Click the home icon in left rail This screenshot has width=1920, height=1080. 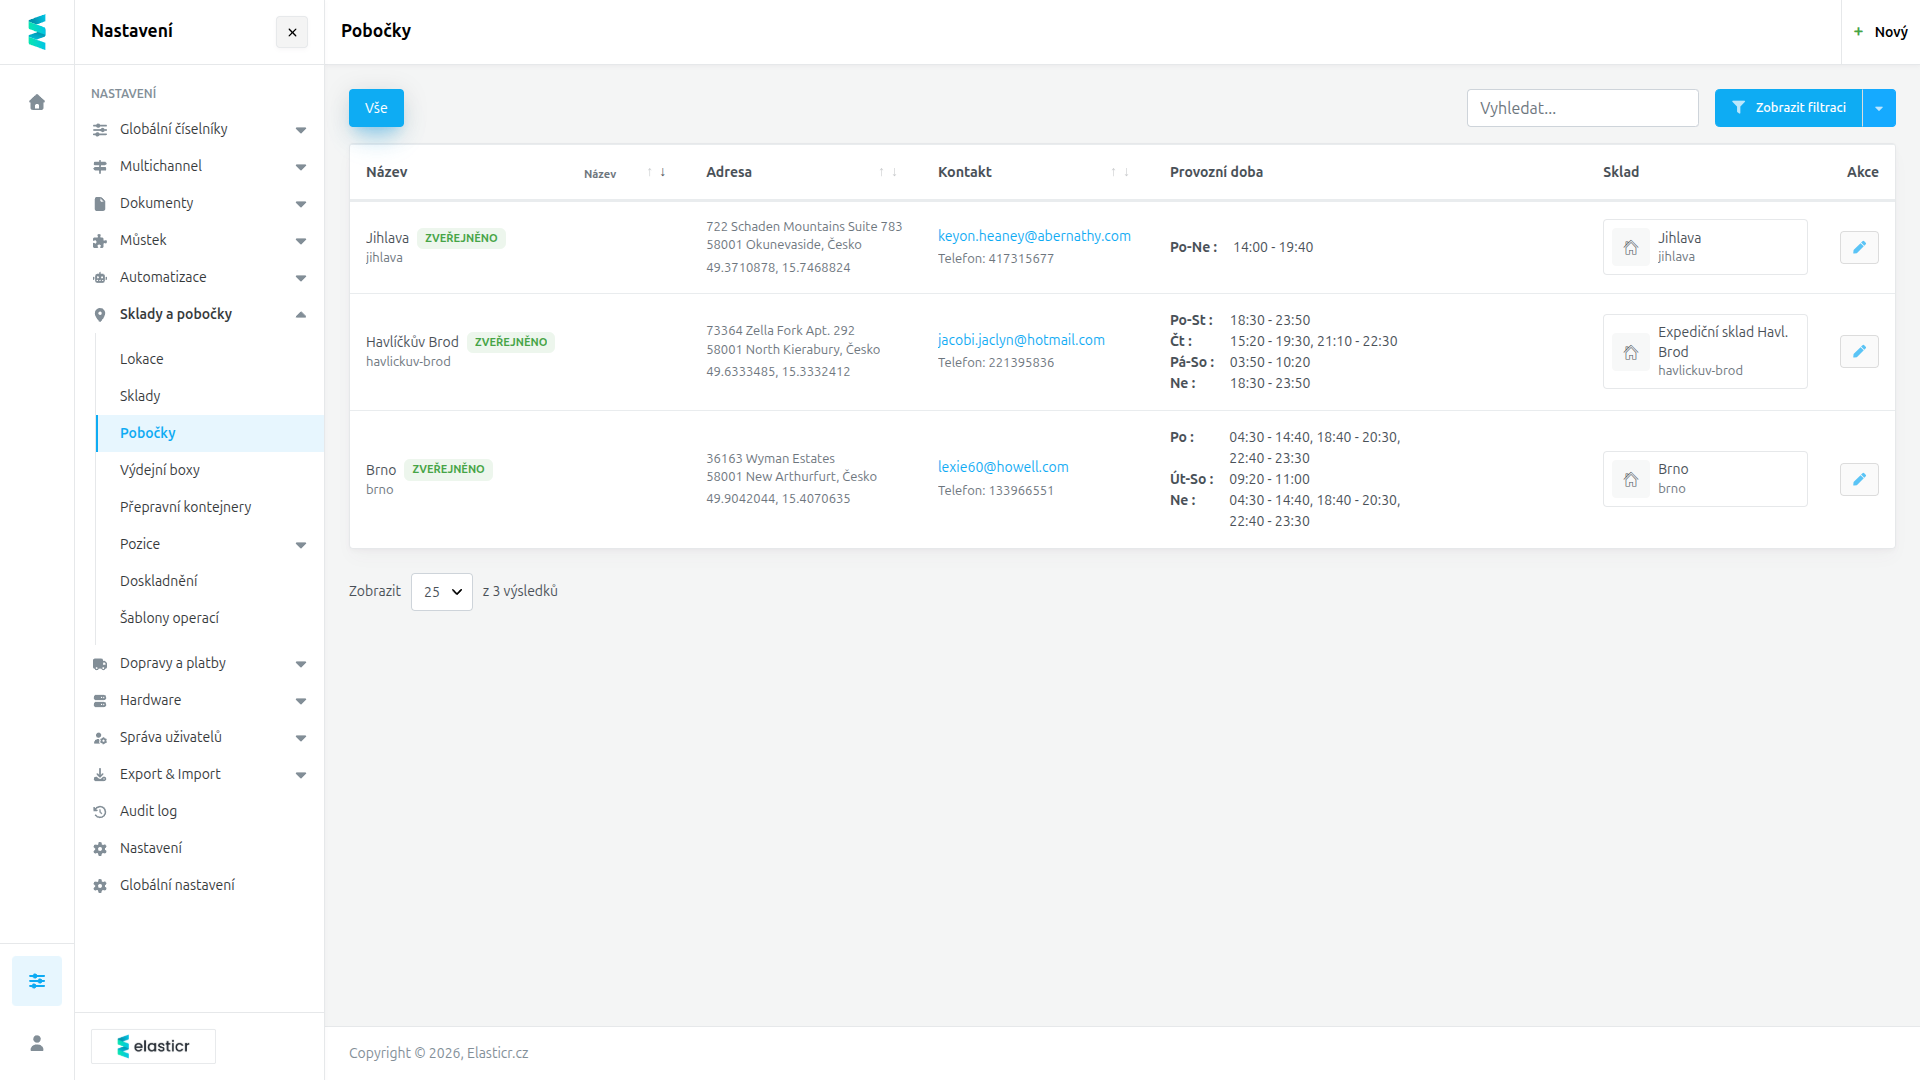[37, 102]
